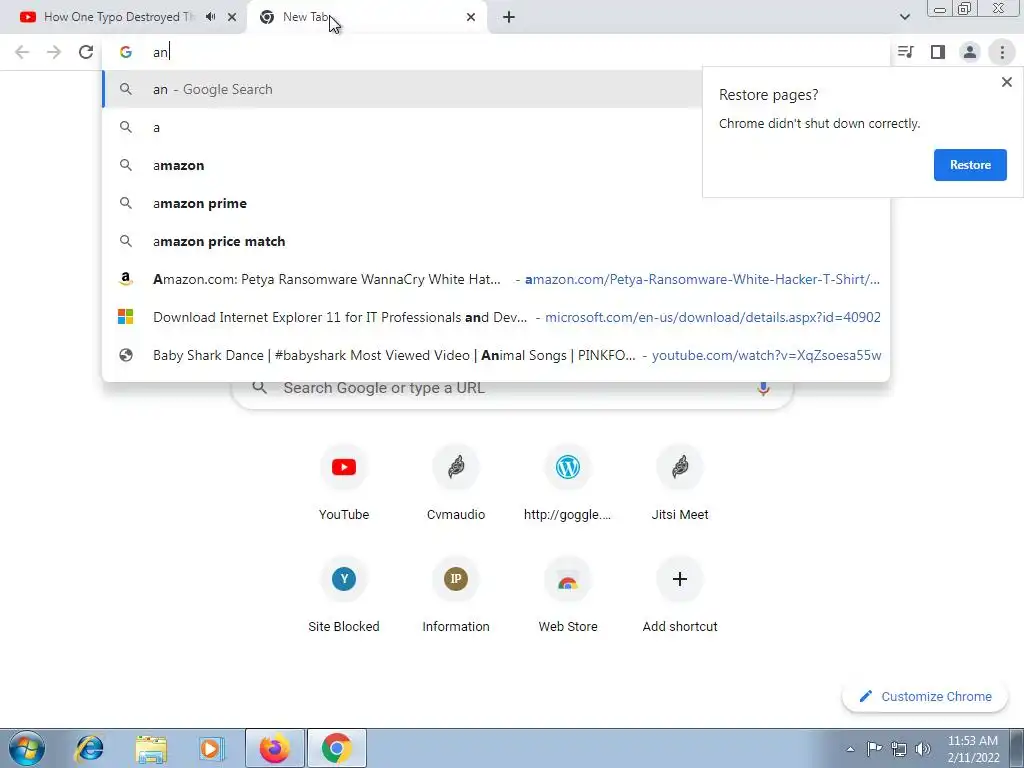Open the side panel icon
Screen dimensions: 1024x768
938,52
